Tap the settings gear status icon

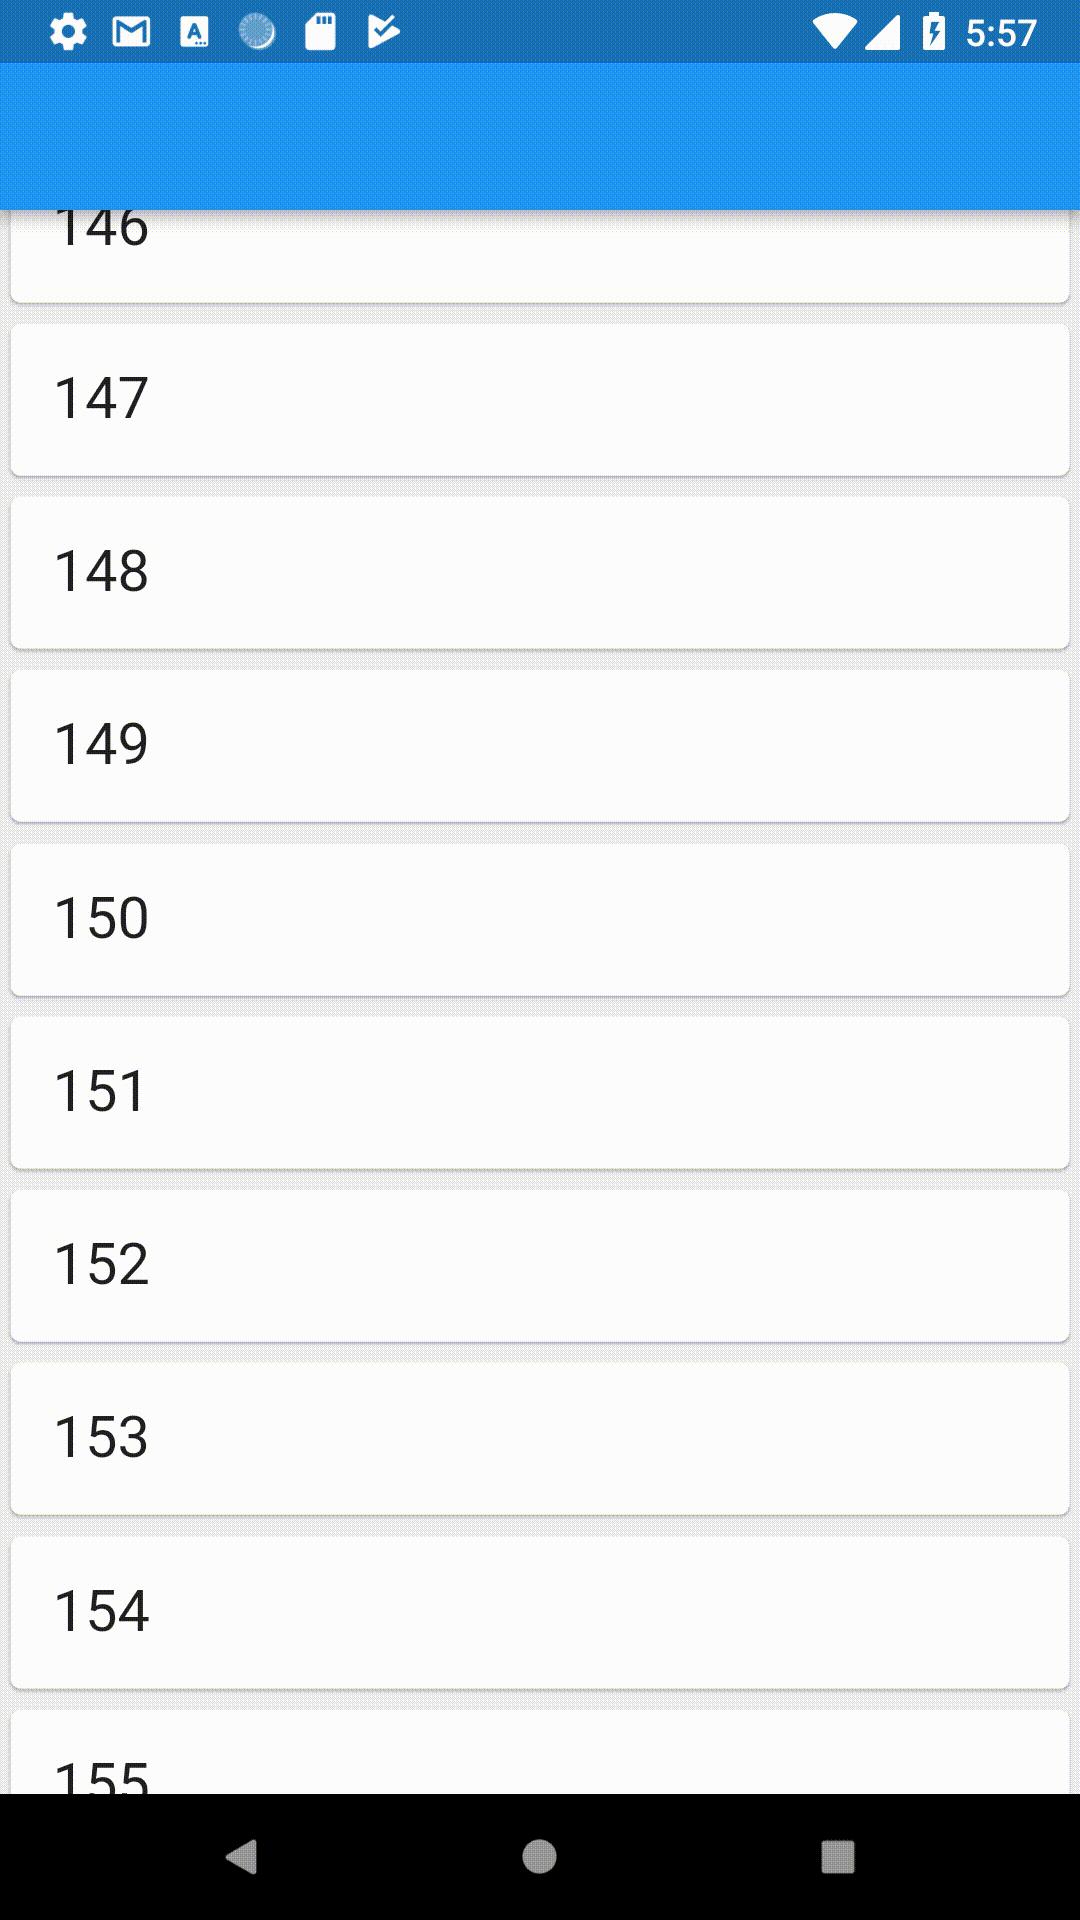68,32
